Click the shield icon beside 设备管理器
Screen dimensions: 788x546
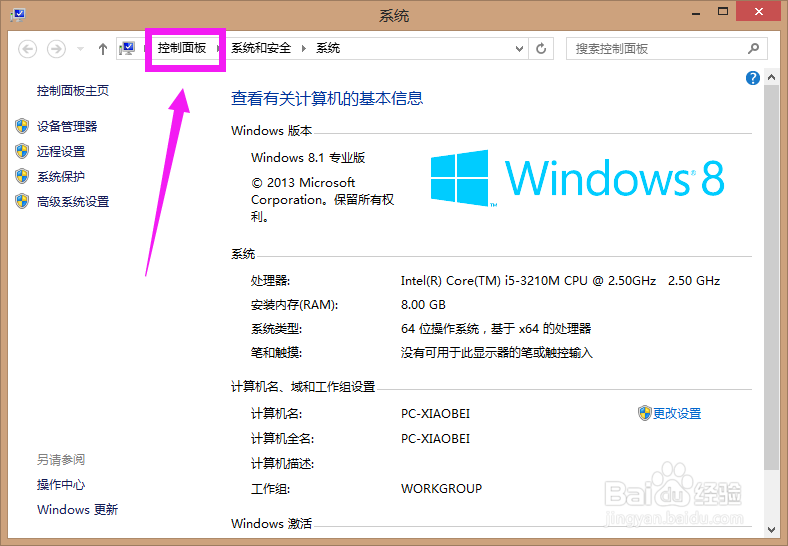pyautogui.click(x=22, y=126)
